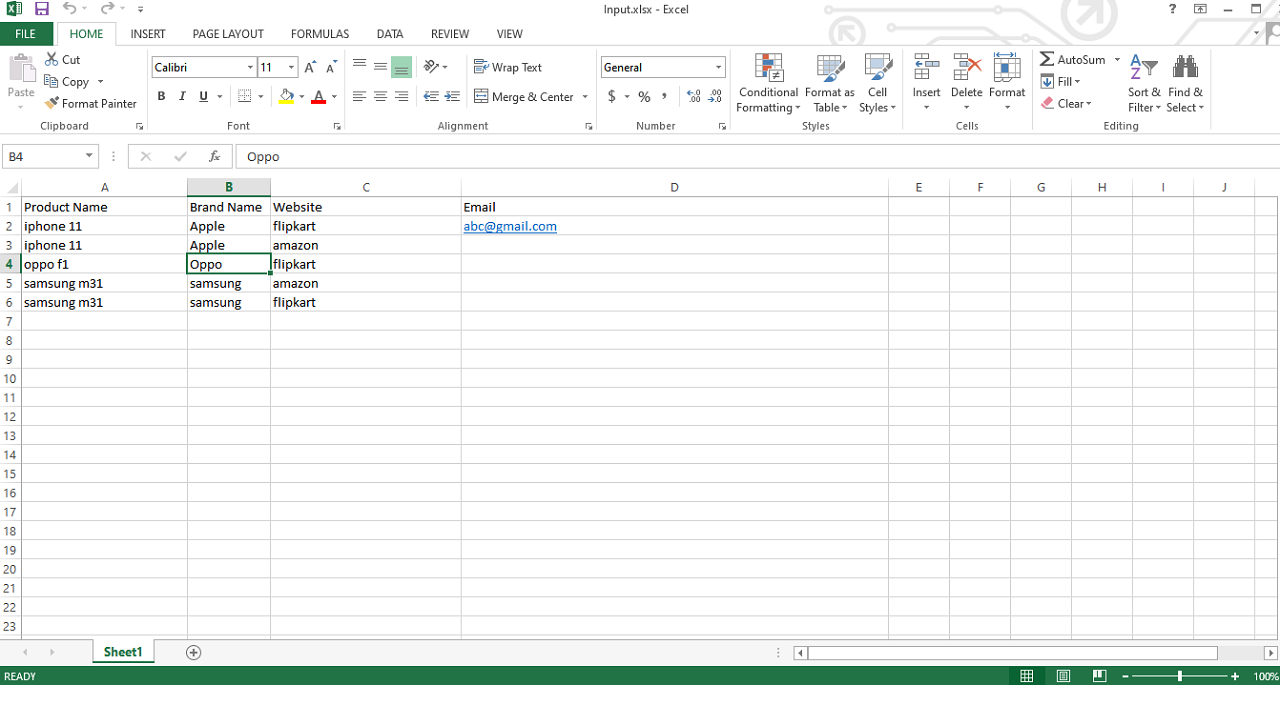The width and height of the screenshot is (1280, 720).
Task: Select cell containing samsung m31 in row 5
Action: [63, 283]
